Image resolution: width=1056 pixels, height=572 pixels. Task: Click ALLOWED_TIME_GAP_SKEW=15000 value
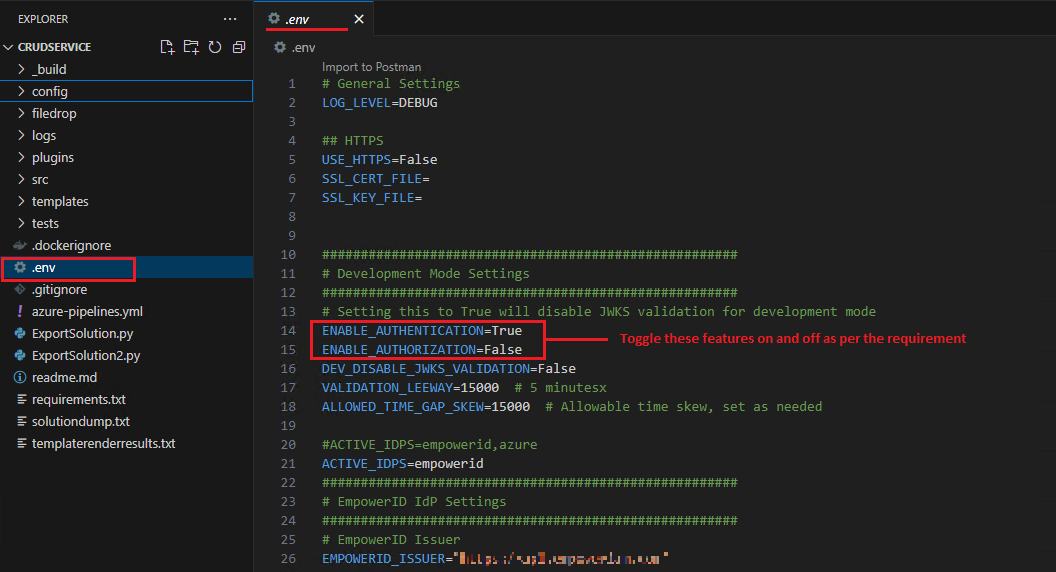point(510,406)
